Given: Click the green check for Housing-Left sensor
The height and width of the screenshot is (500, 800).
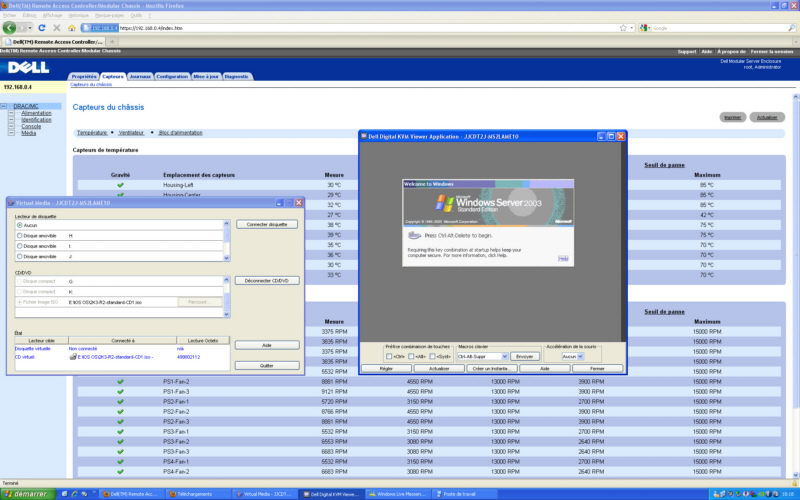Looking at the screenshot, I should tap(120, 185).
